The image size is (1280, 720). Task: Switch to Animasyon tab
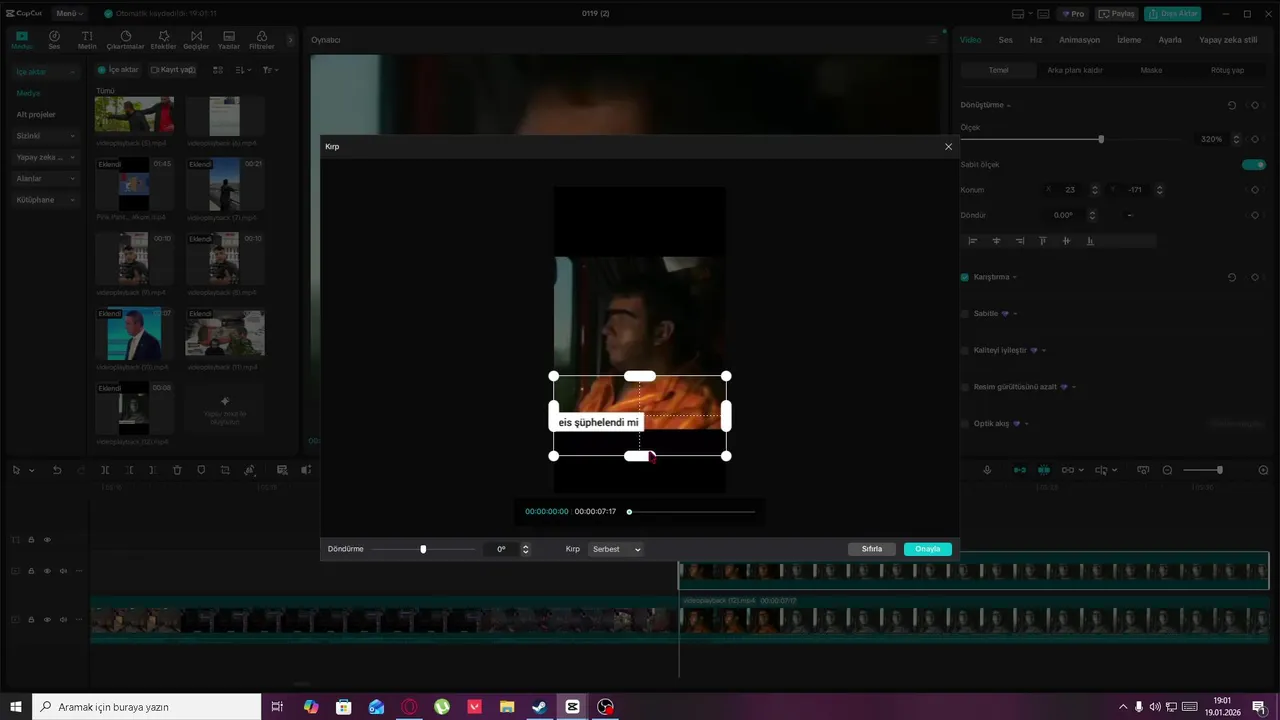(x=1079, y=40)
